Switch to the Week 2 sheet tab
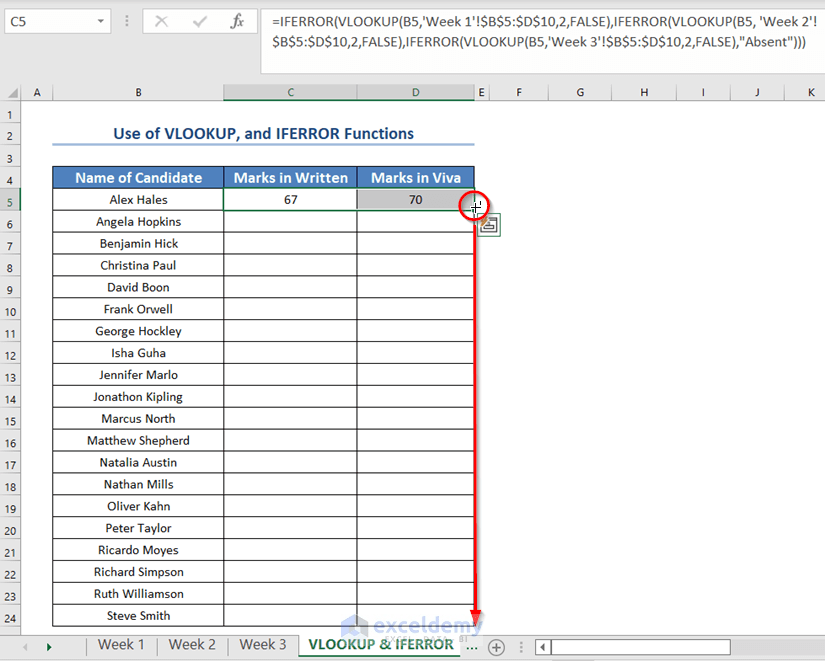825x661 pixels. [x=192, y=646]
